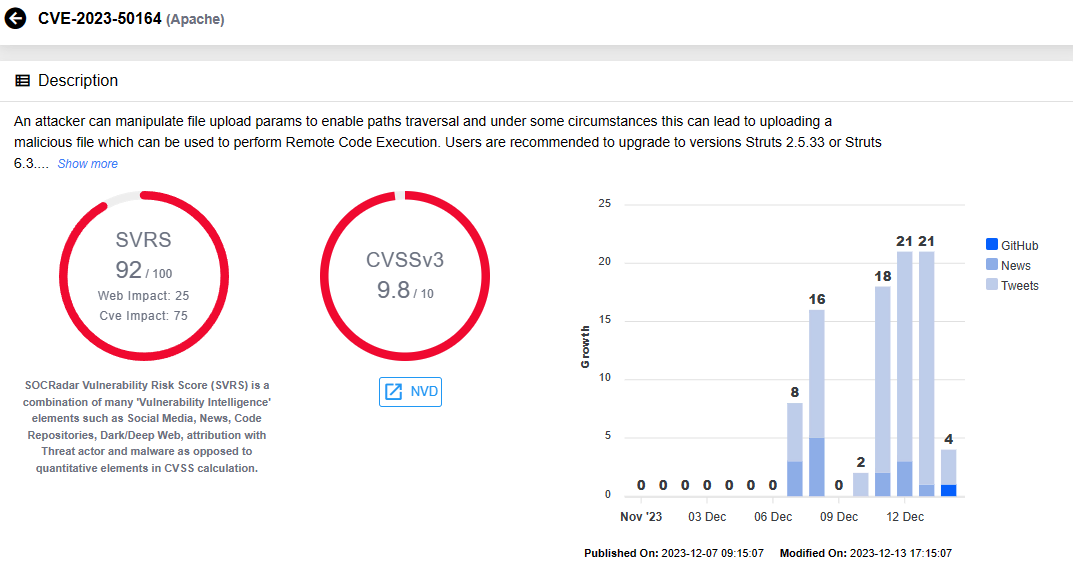Click the Growth axis title

(585, 347)
